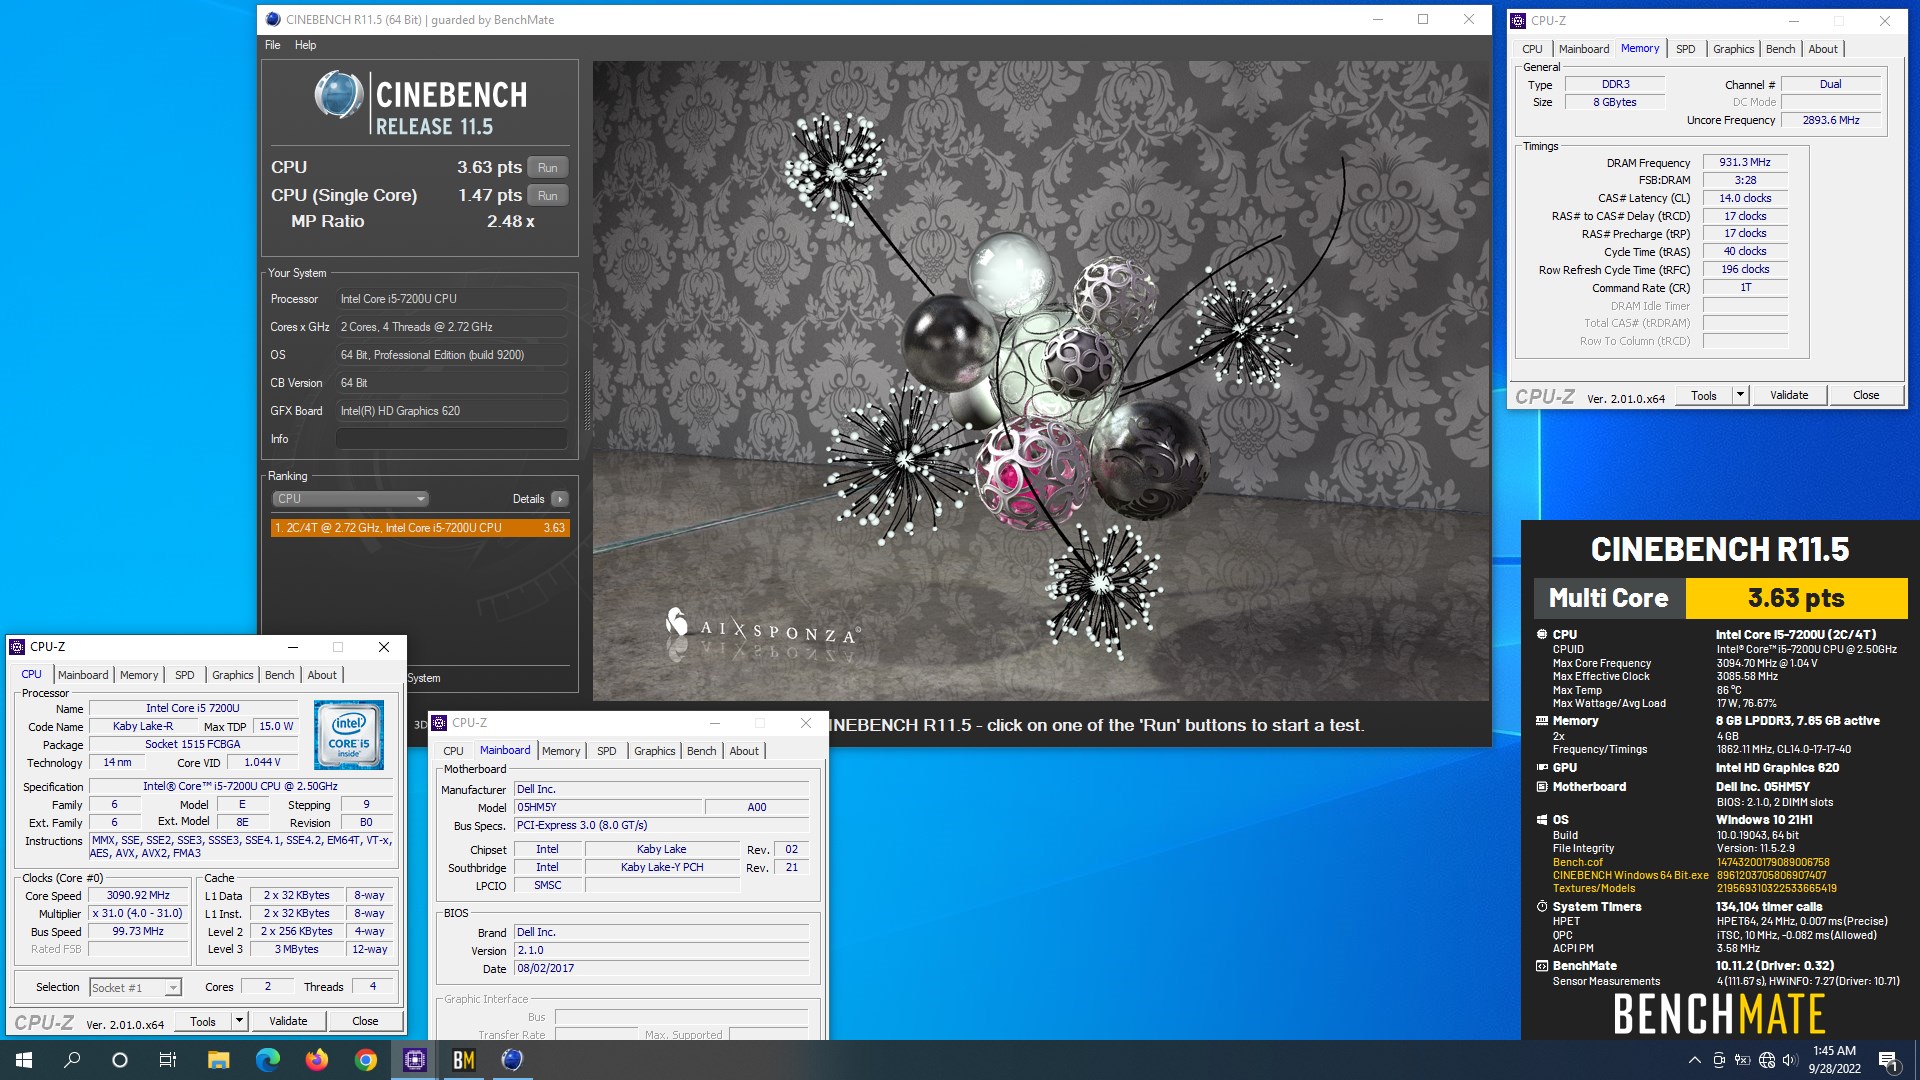Open the Windows Start menu
Viewport: 1920px width, 1080px height.
tap(24, 1060)
